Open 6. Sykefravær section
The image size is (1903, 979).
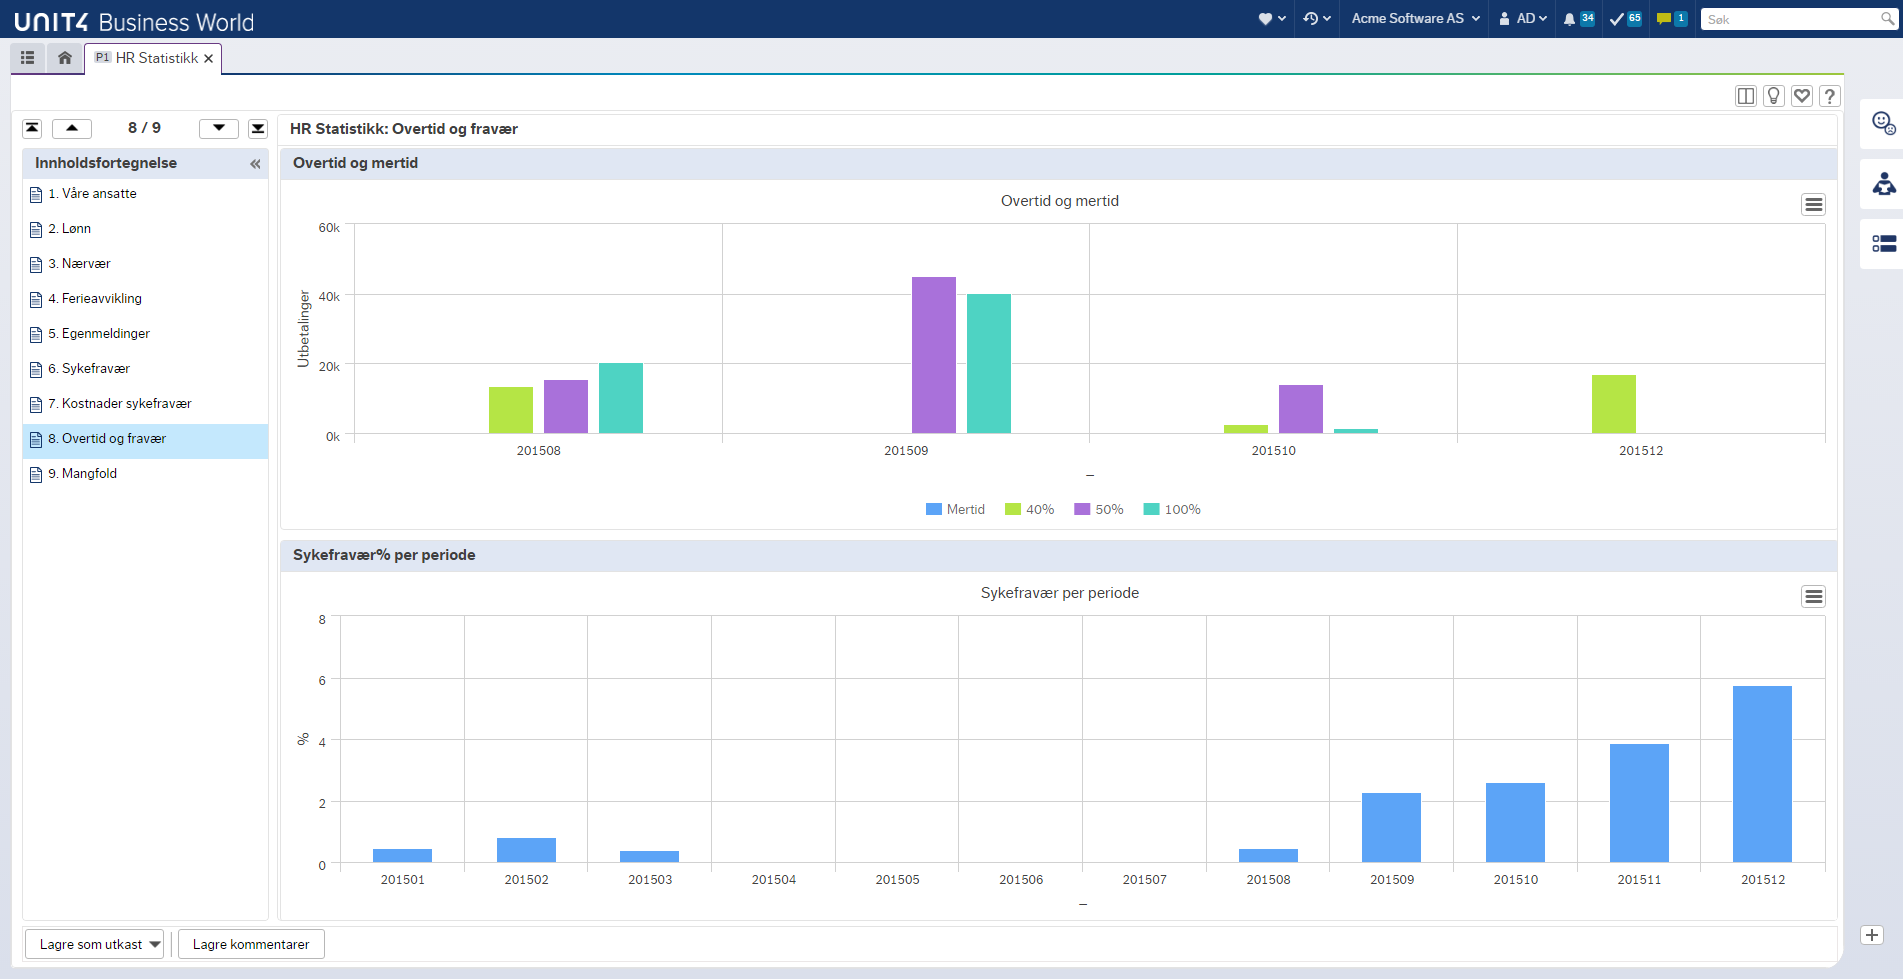pyautogui.click(x=145, y=369)
